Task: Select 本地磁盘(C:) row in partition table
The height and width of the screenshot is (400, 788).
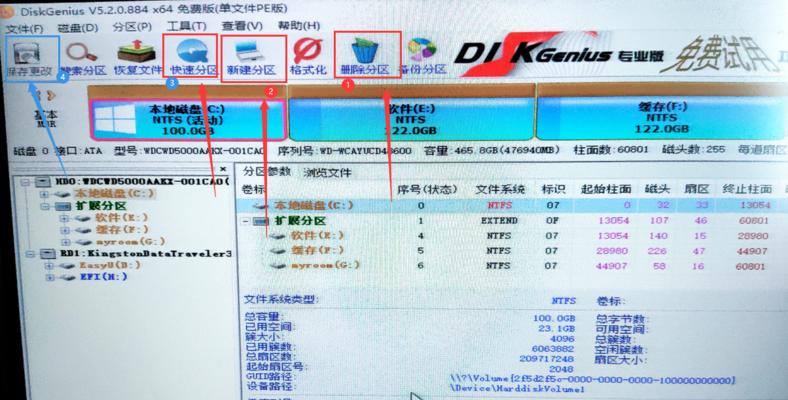Action: tap(511, 206)
